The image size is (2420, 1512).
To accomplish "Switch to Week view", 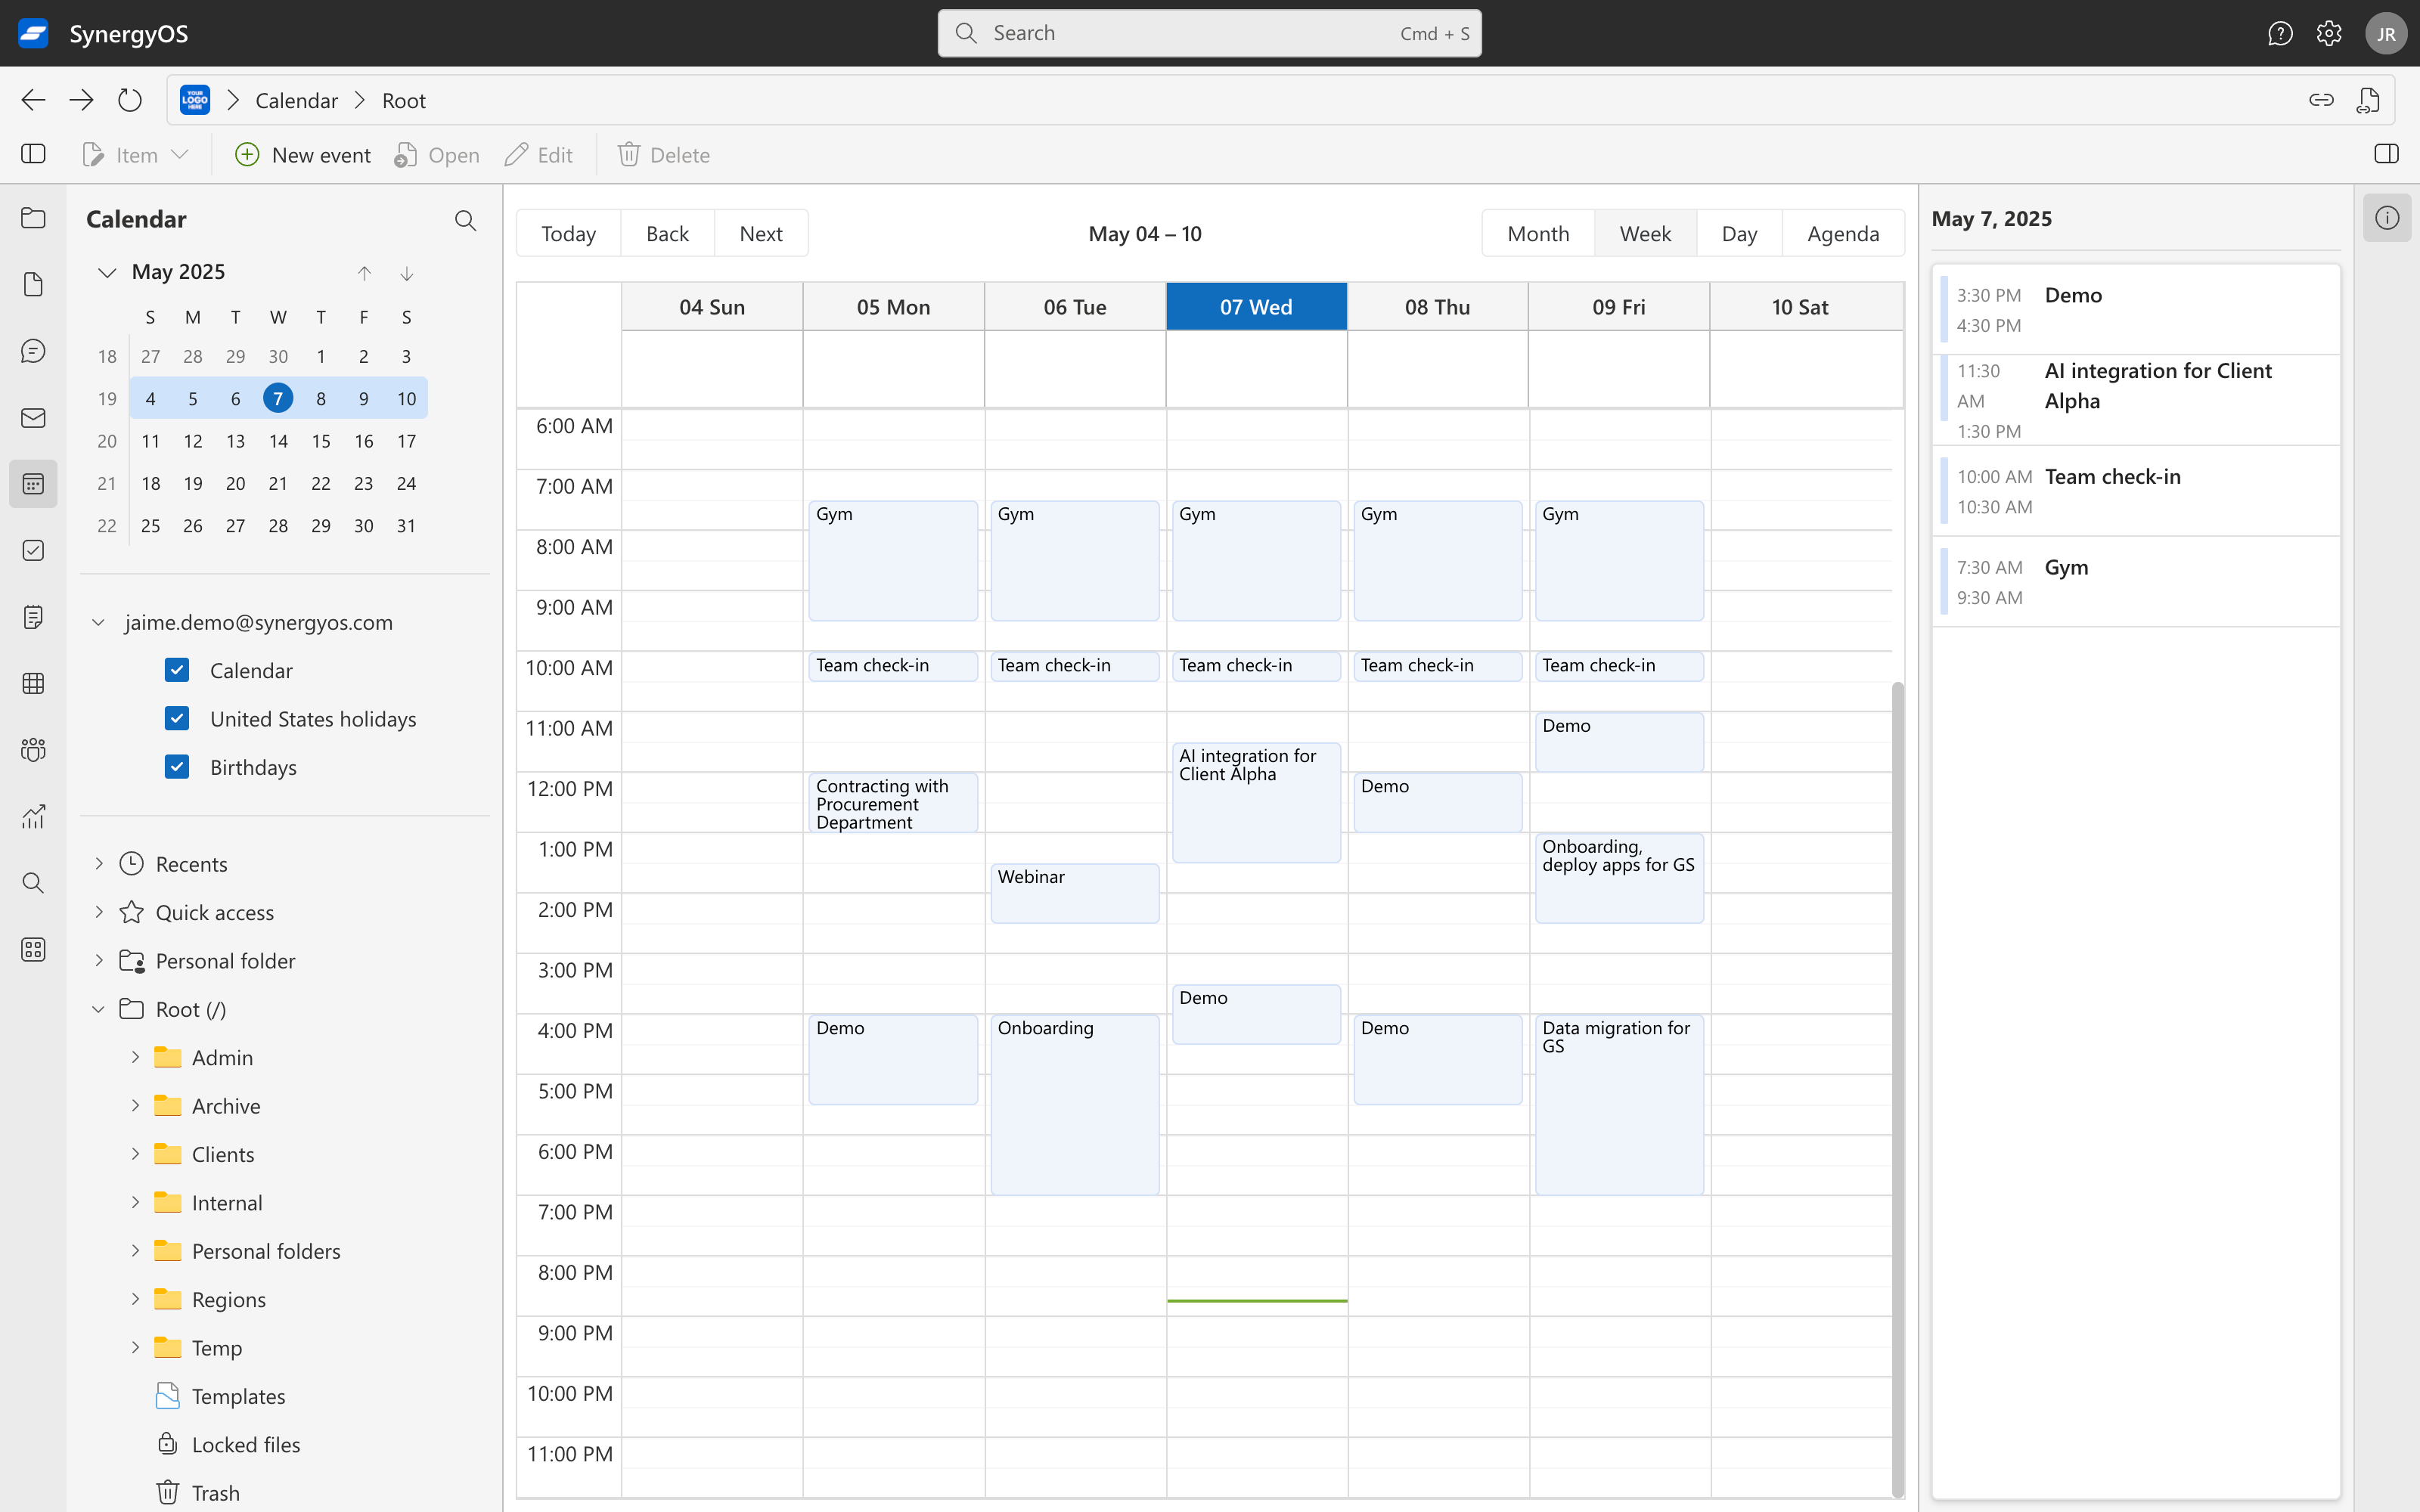I will (x=1645, y=233).
